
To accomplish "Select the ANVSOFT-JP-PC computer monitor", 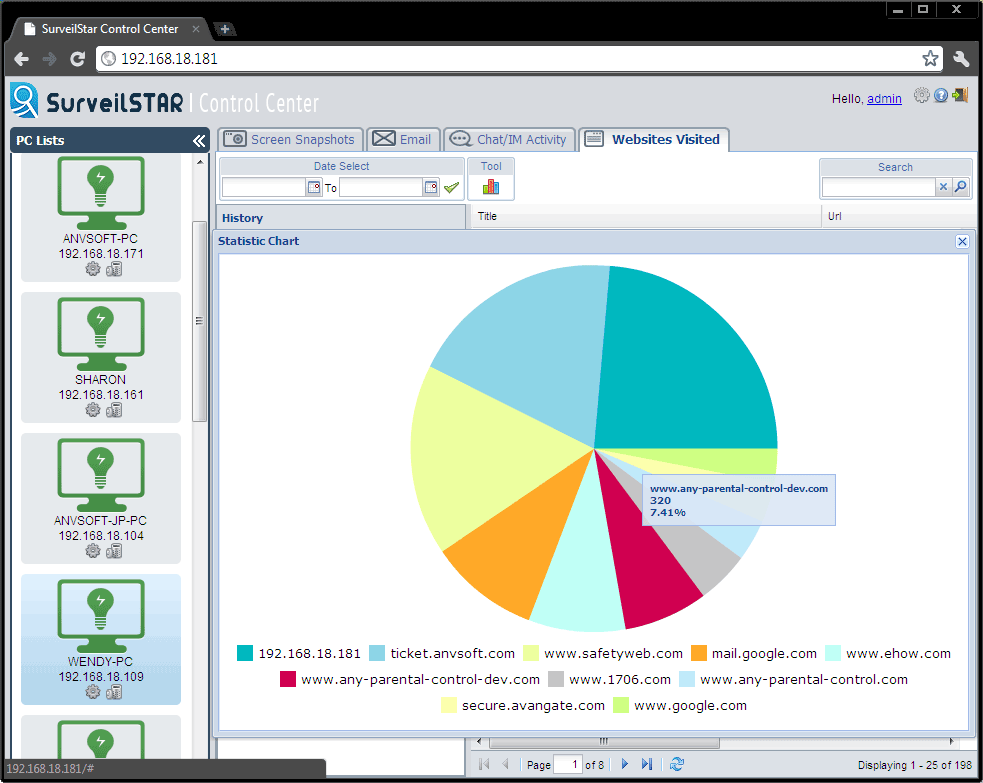I will pyautogui.click(x=101, y=475).
